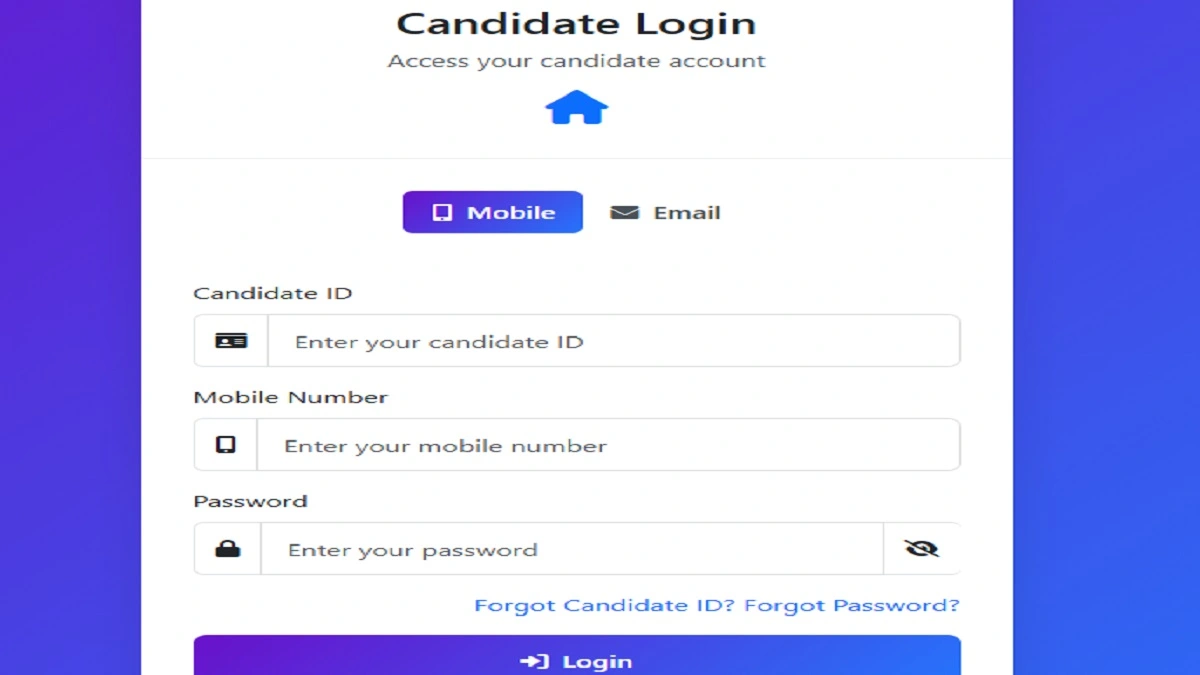Toggle password visibility with the eye icon
Viewport: 1200px width, 675px height.
tap(921, 548)
